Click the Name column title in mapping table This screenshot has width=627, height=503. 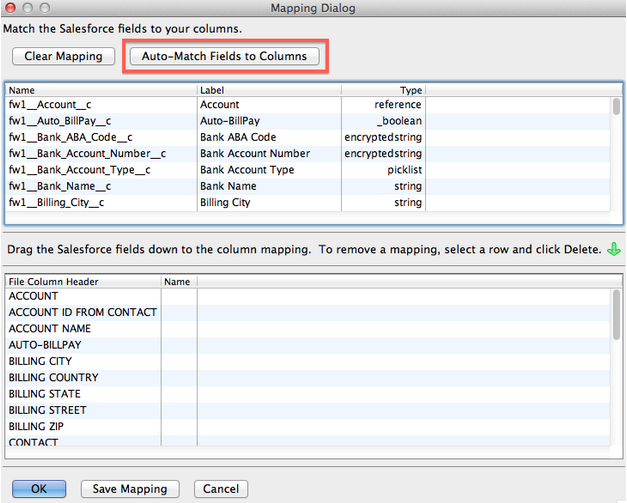tap(179, 282)
